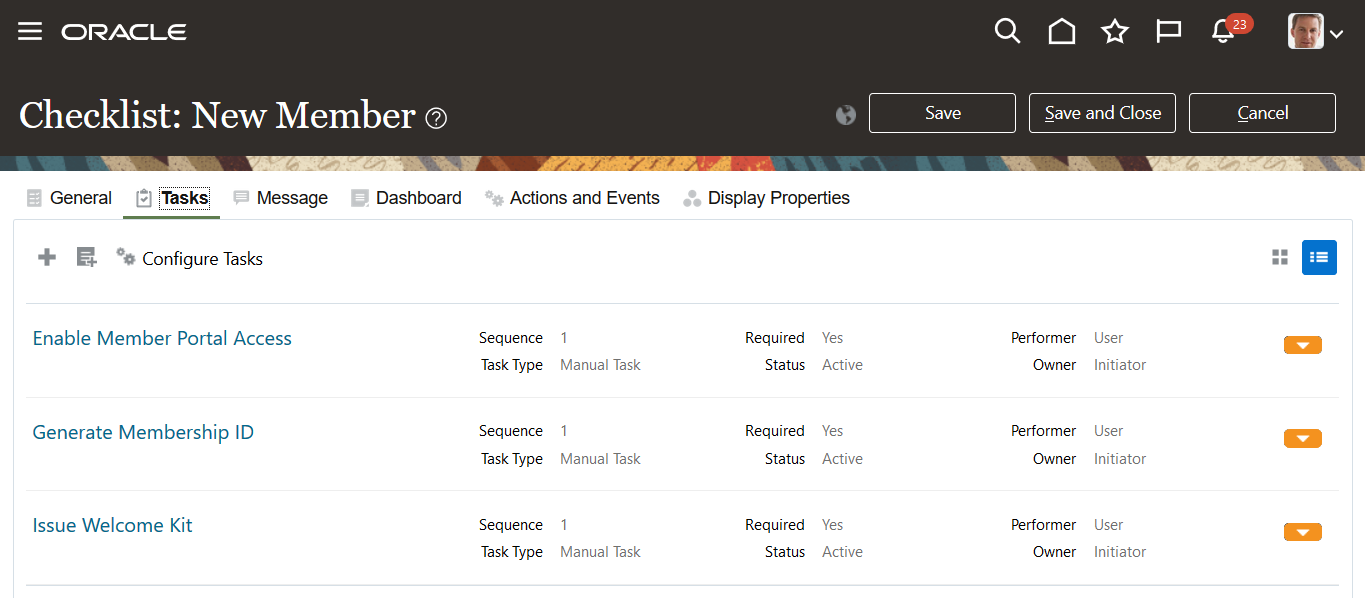This screenshot has width=1365, height=598.
Task: Expand actions menu for Enable Member Portal Access
Action: pyautogui.click(x=1302, y=345)
